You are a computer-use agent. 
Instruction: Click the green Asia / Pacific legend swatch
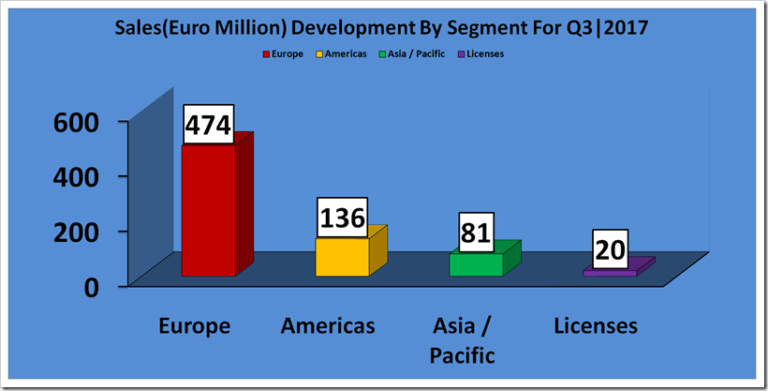tap(383, 54)
